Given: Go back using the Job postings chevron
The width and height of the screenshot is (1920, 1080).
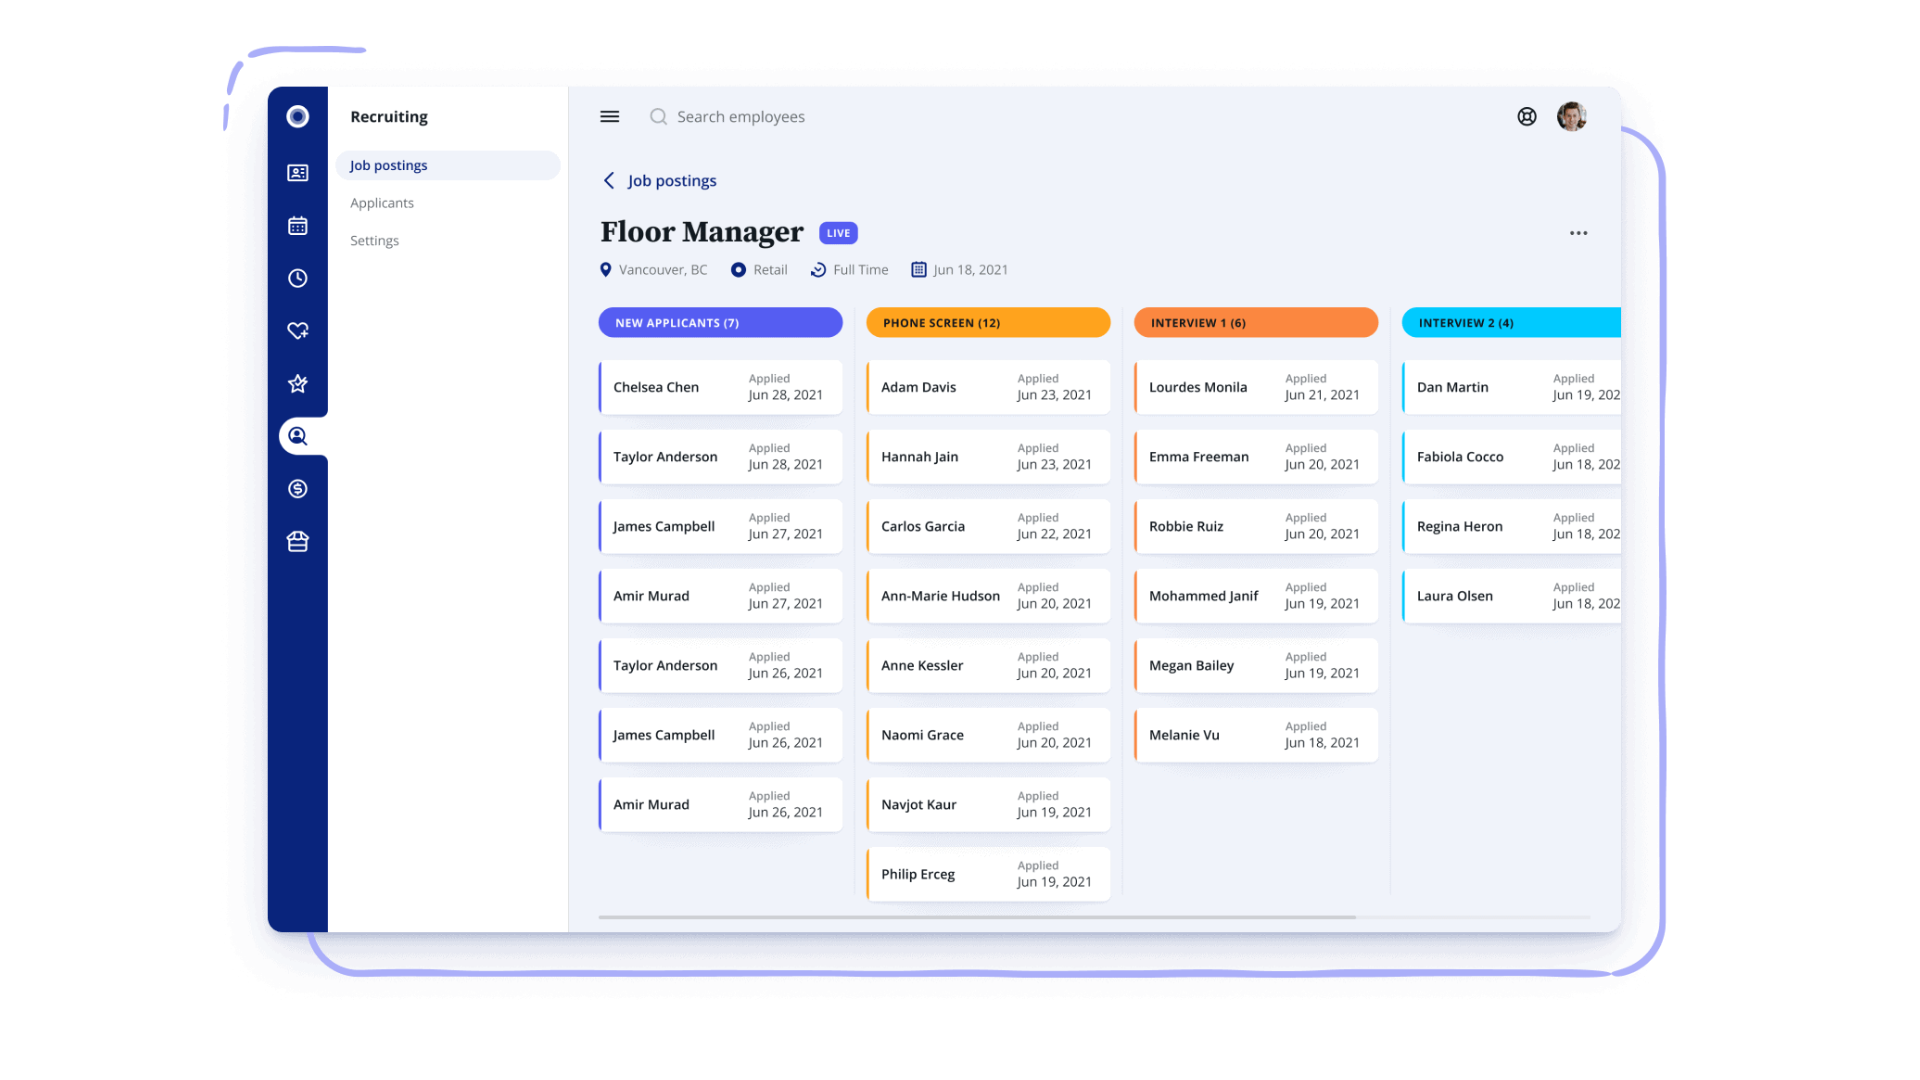Looking at the screenshot, I should [x=609, y=181].
